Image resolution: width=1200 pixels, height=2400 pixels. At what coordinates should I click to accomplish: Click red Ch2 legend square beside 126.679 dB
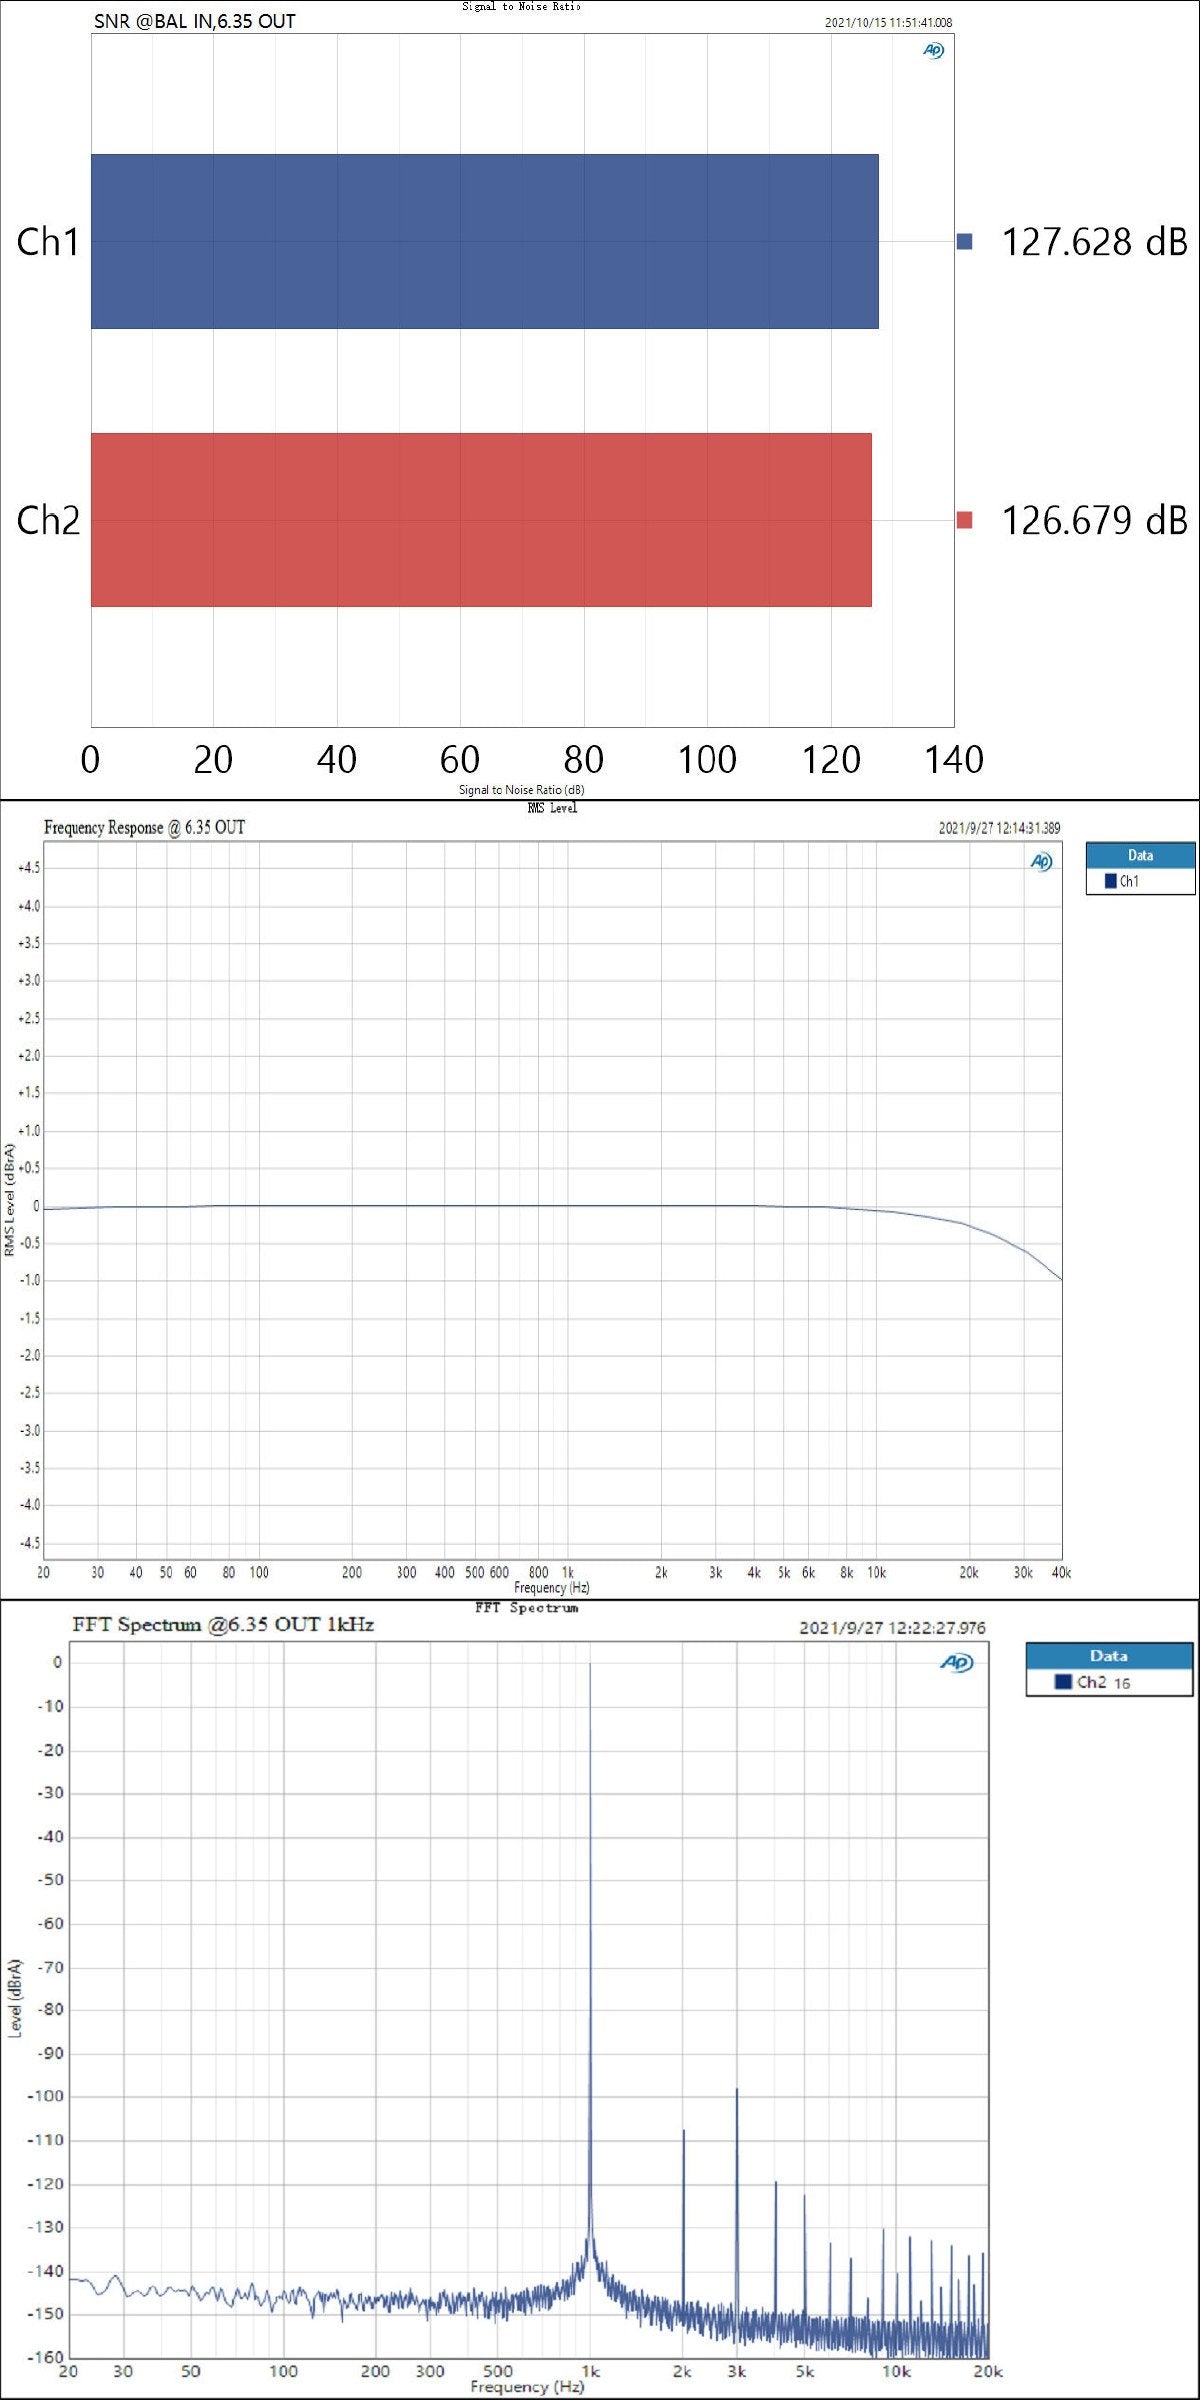[964, 520]
